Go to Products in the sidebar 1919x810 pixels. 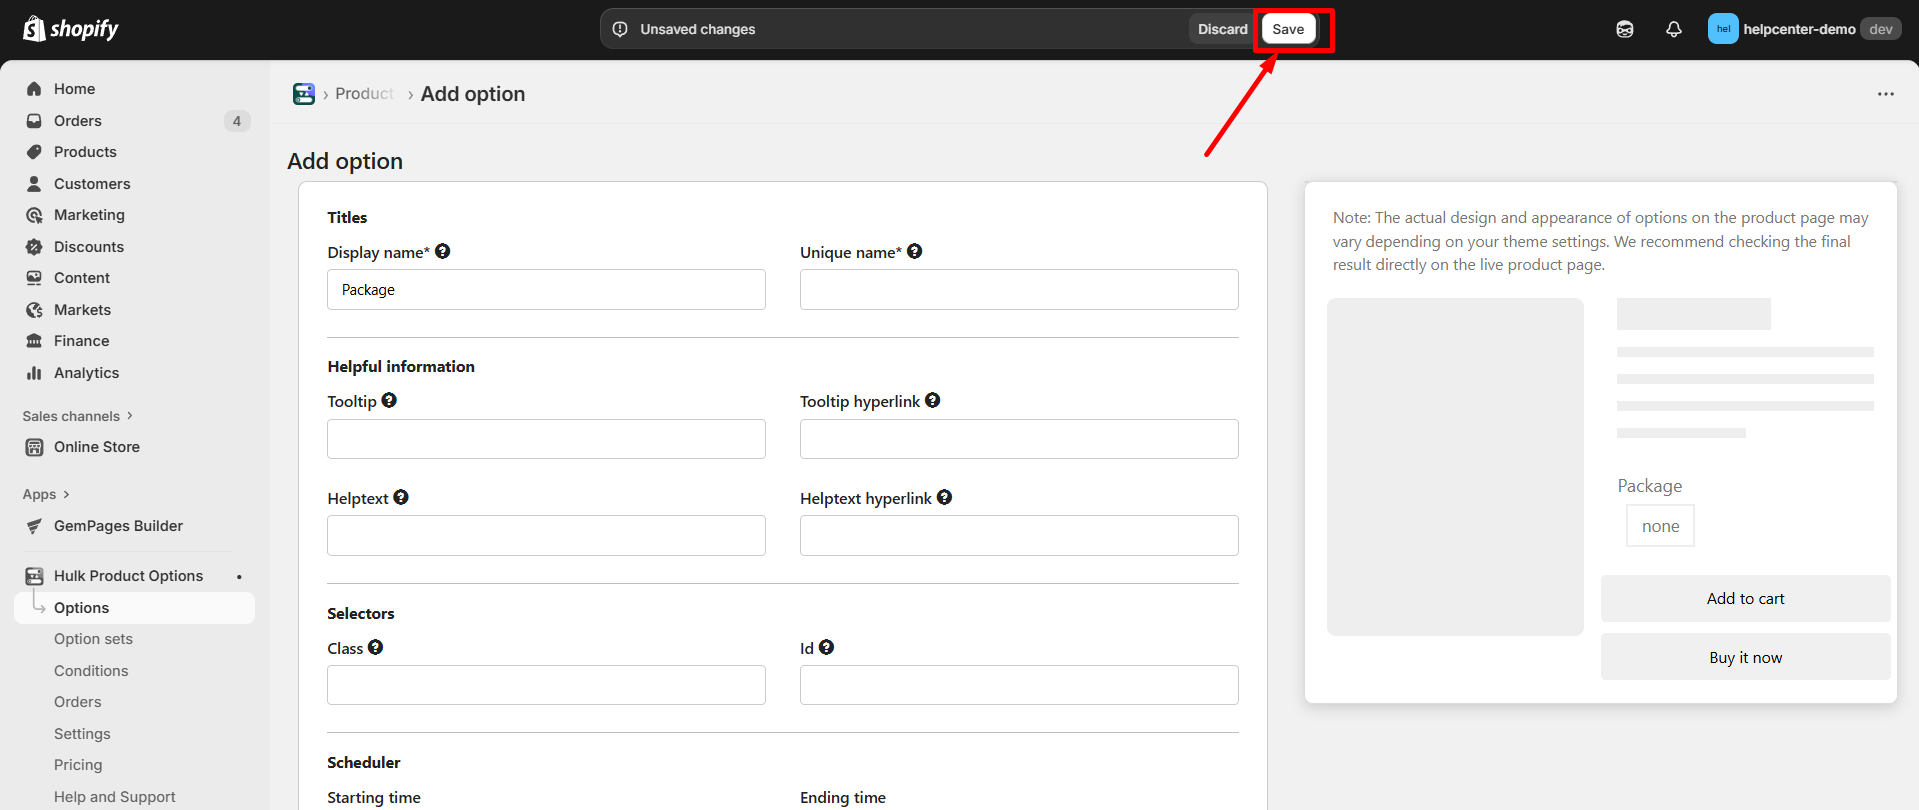pyautogui.click(x=85, y=152)
